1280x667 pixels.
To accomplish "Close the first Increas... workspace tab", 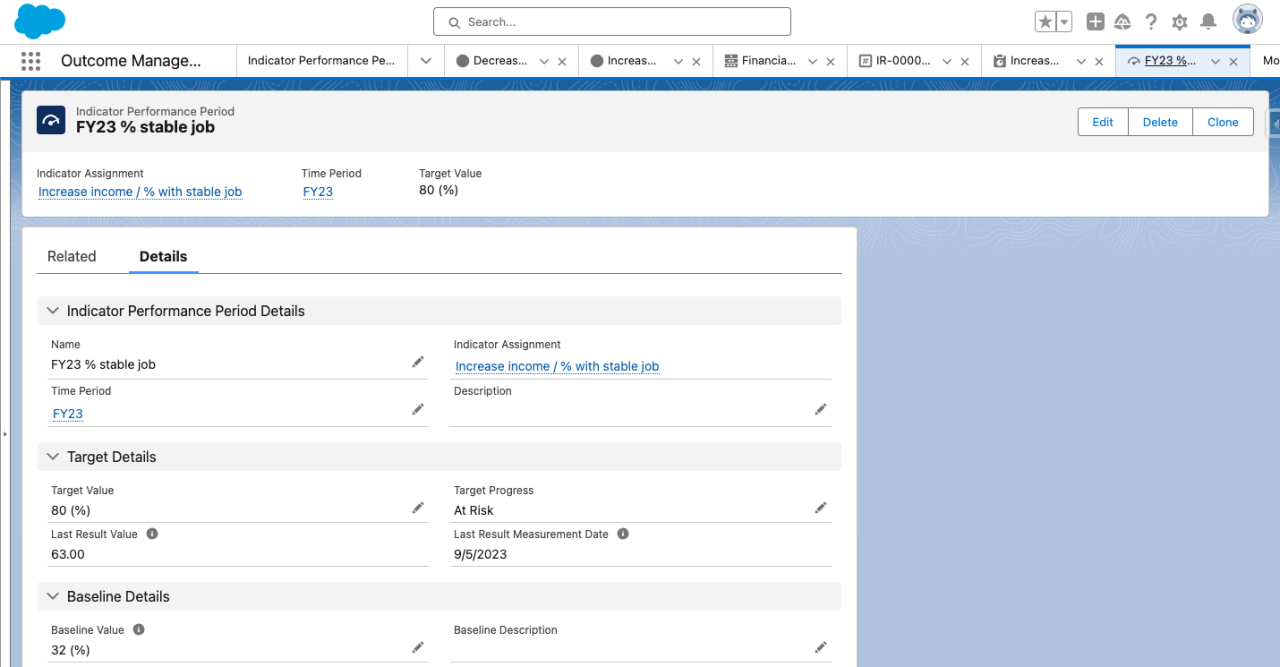I will 696,62.
